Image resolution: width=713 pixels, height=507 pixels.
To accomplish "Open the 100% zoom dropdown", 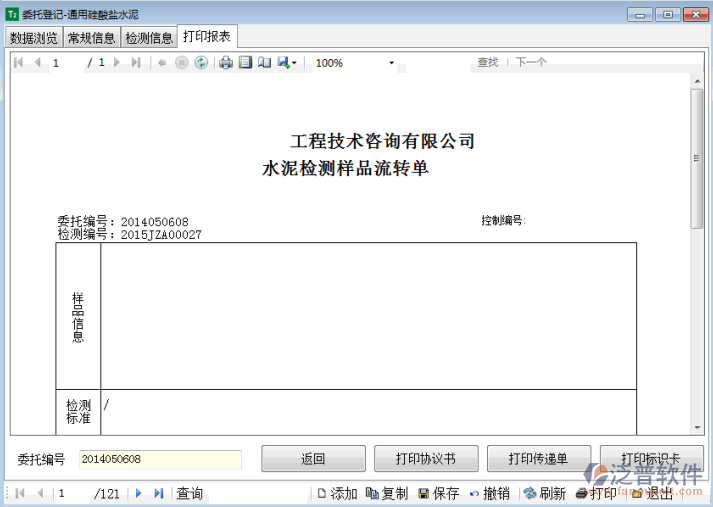I will (392, 63).
